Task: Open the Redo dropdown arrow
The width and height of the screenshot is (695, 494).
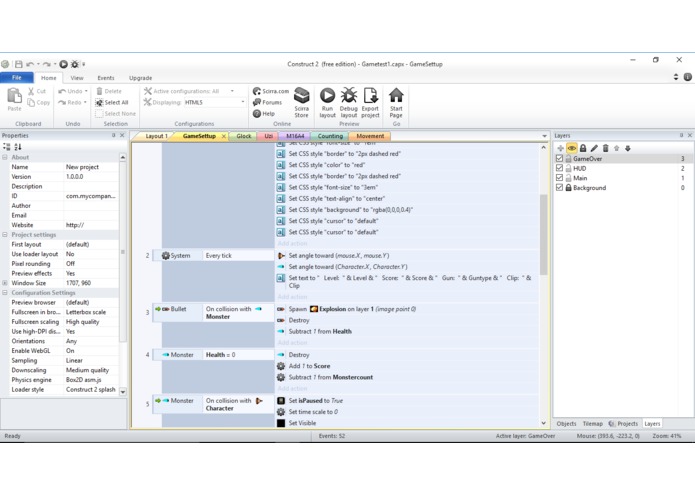Action: [x=85, y=102]
